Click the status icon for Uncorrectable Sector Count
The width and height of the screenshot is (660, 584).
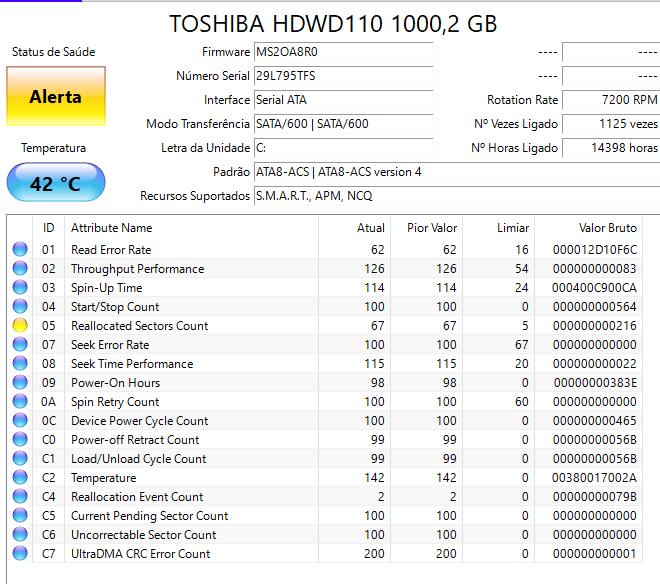coord(20,534)
